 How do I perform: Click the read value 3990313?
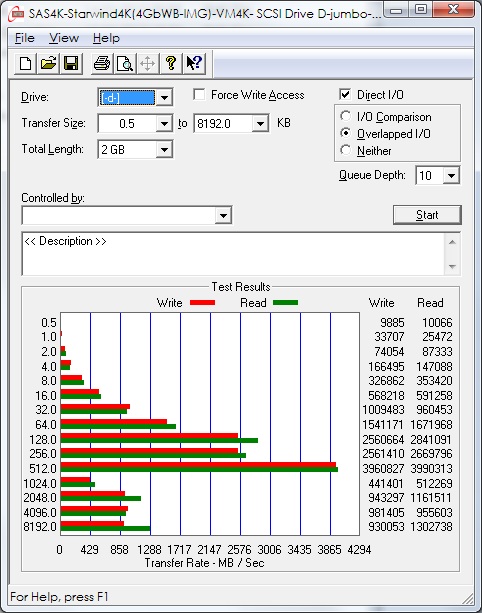pyautogui.click(x=432, y=468)
